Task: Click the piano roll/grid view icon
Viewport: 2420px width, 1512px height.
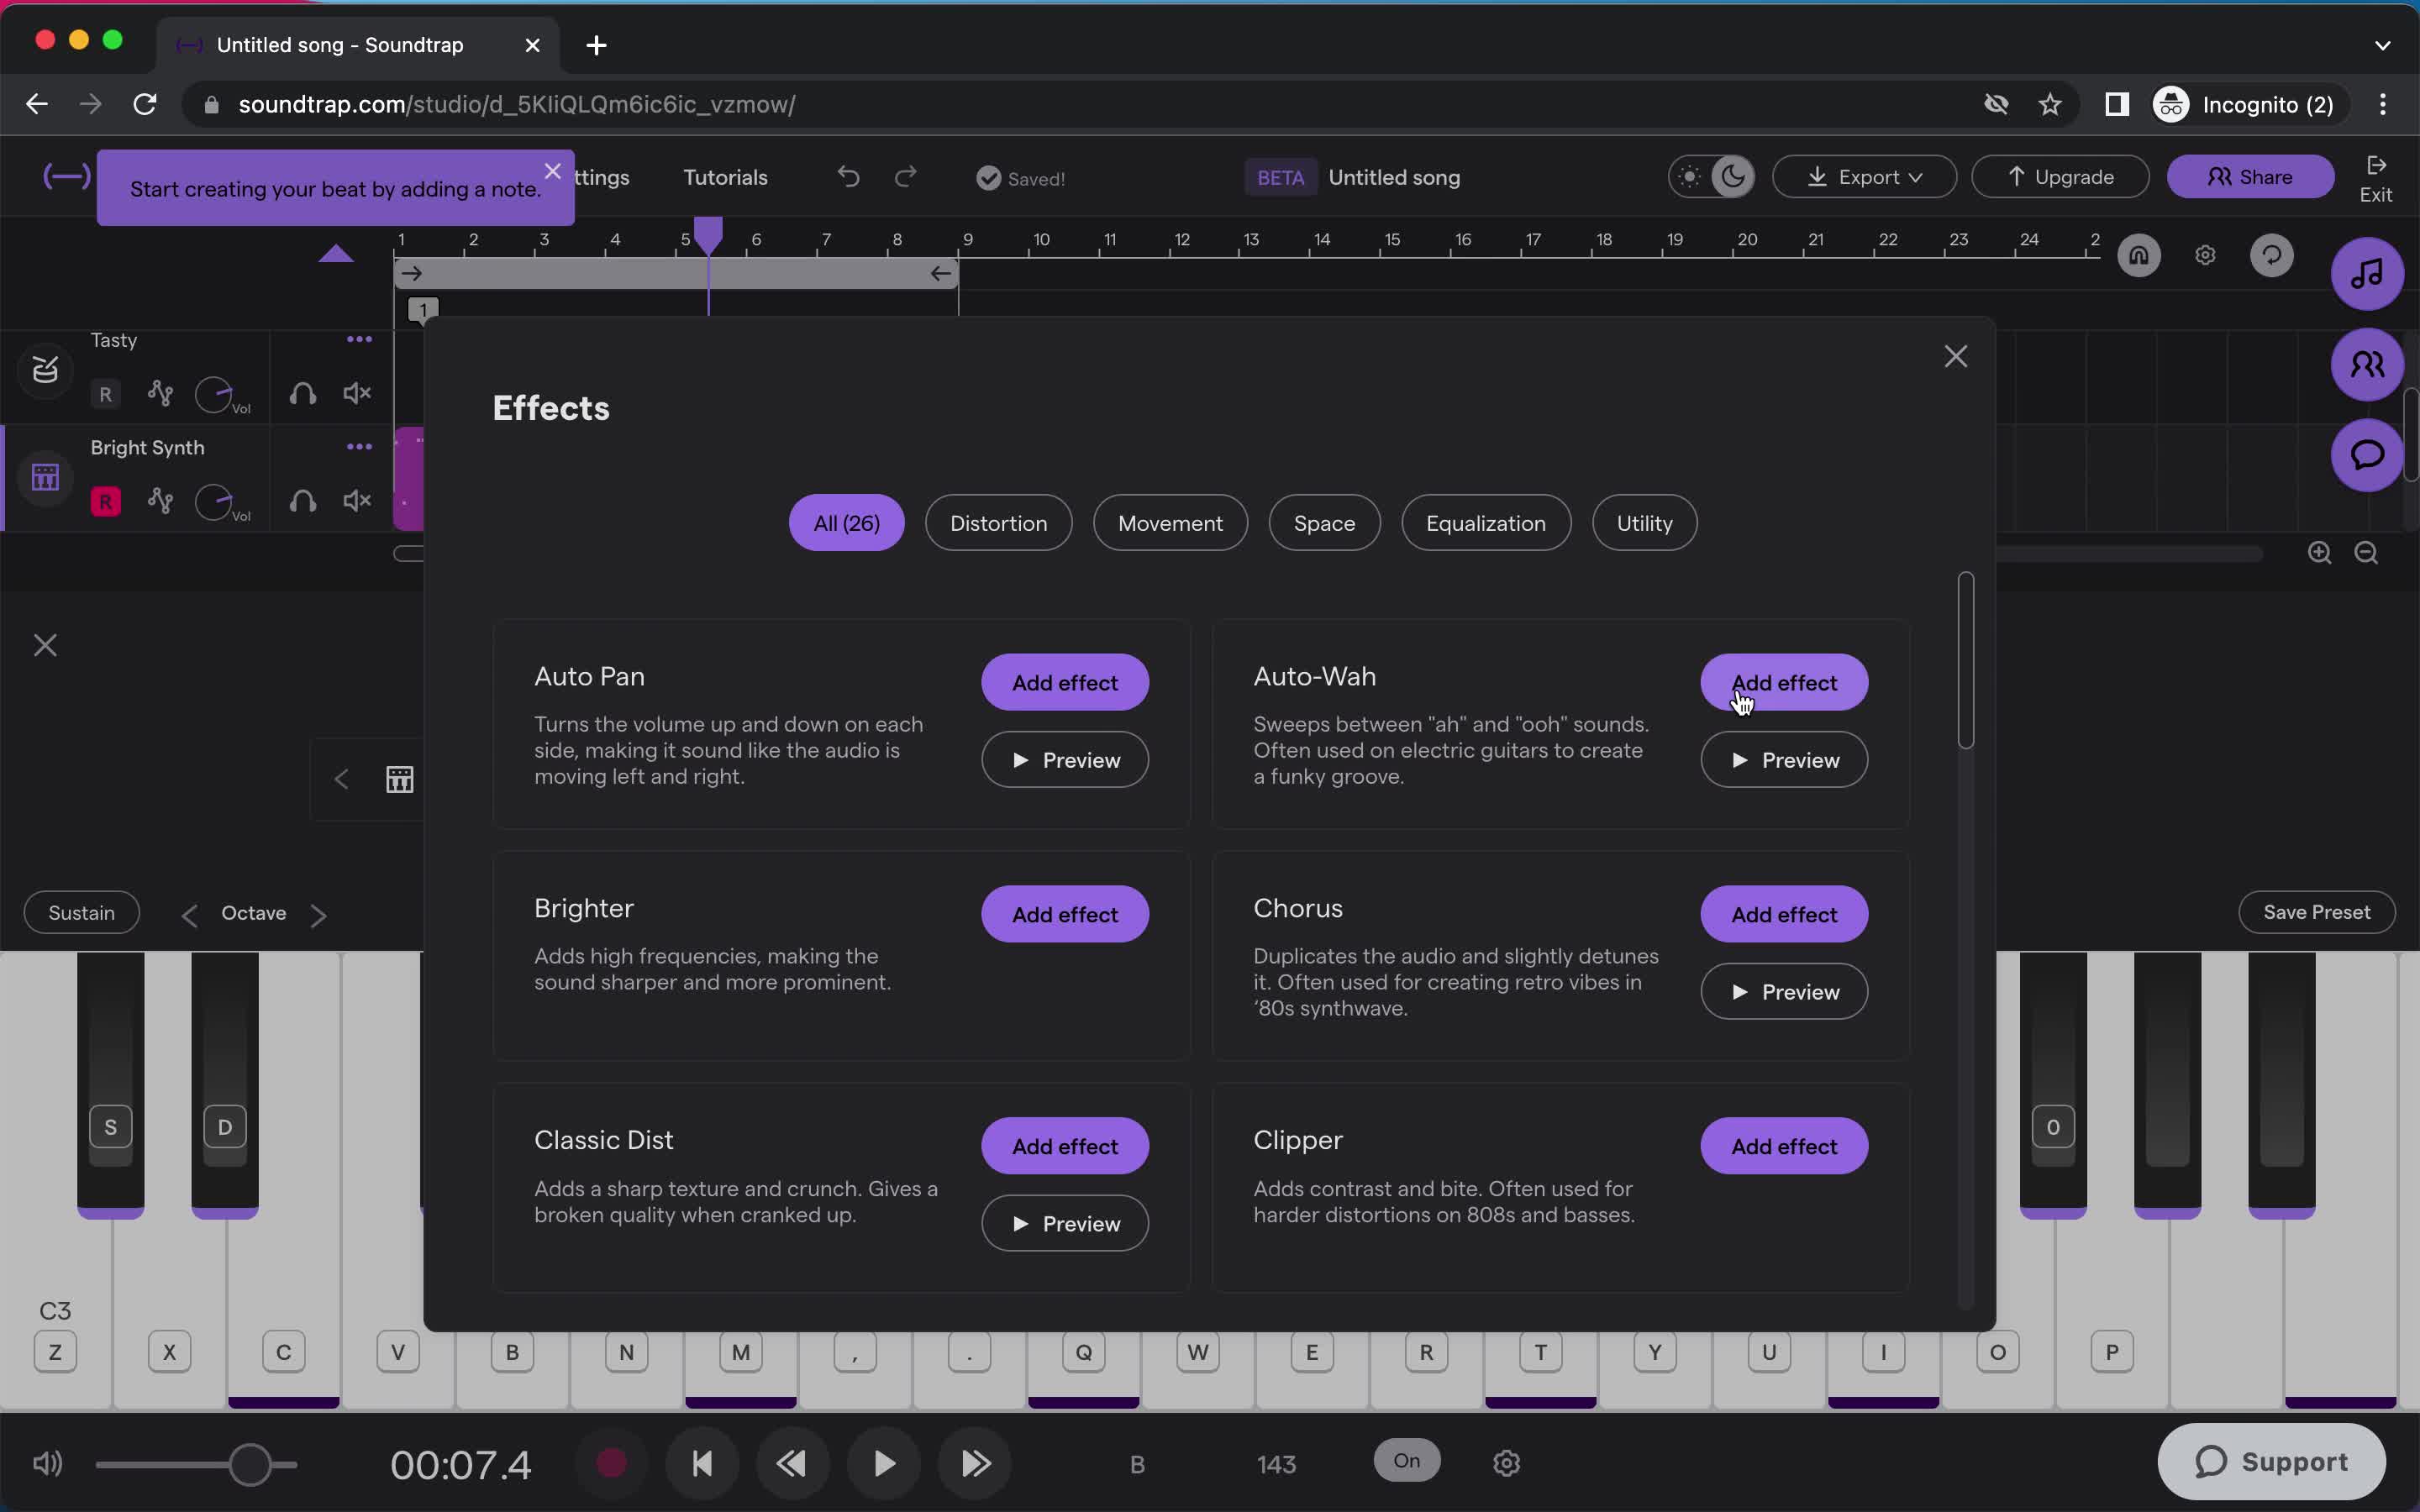Action: coord(399,779)
